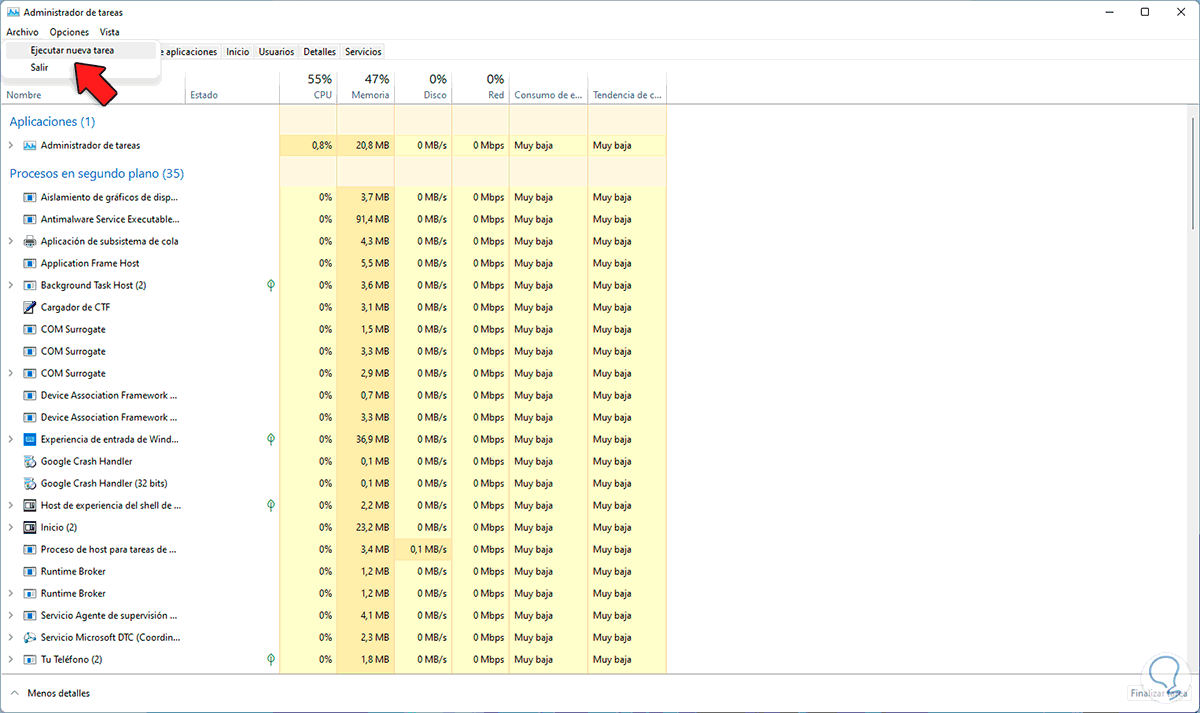Expand the Inicio (2) process group
Viewport: 1200px width, 713px height.
click(x=11, y=527)
